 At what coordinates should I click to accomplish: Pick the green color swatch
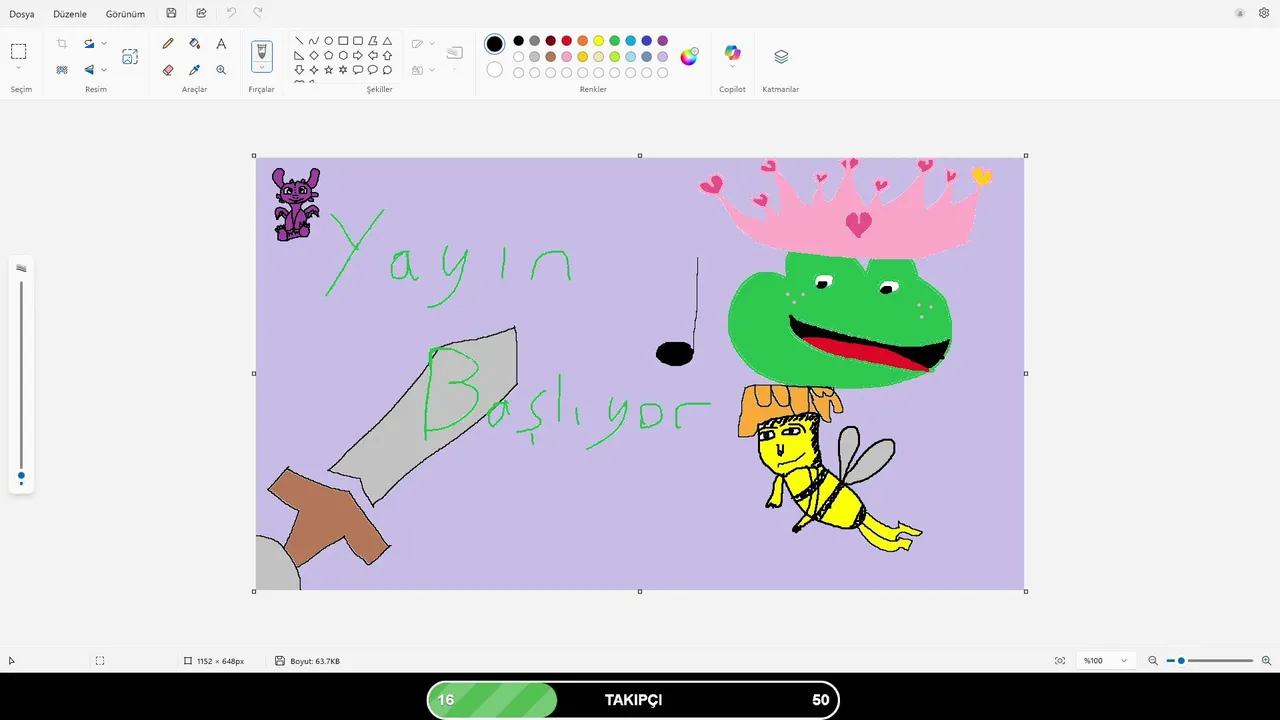[614, 41]
